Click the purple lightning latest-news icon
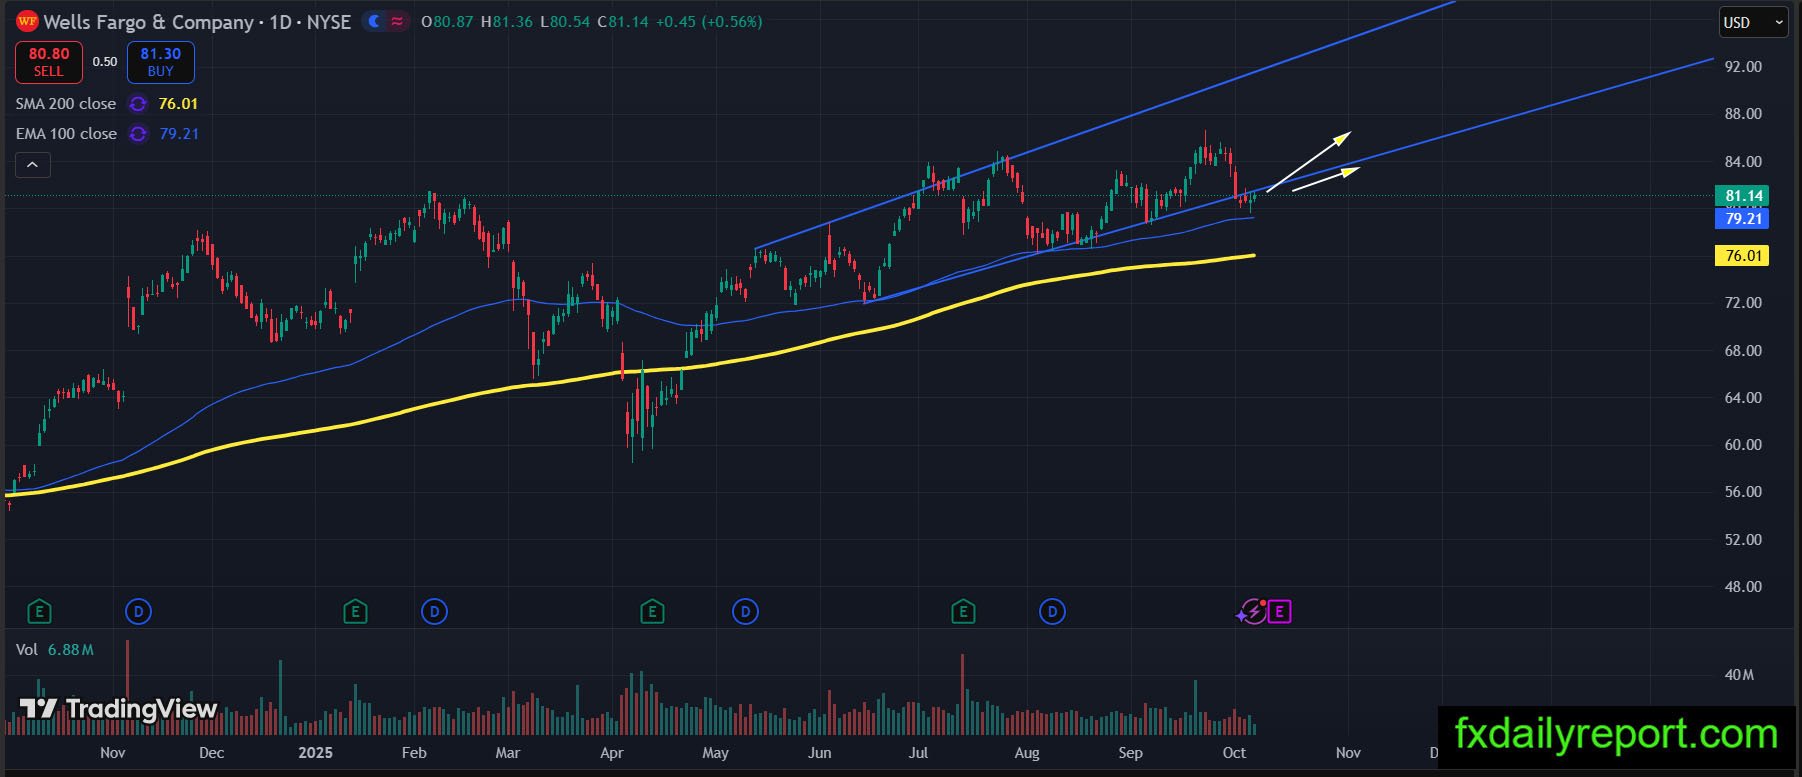Image resolution: width=1802 pixels, height=777 pixels. point(1252,611)
